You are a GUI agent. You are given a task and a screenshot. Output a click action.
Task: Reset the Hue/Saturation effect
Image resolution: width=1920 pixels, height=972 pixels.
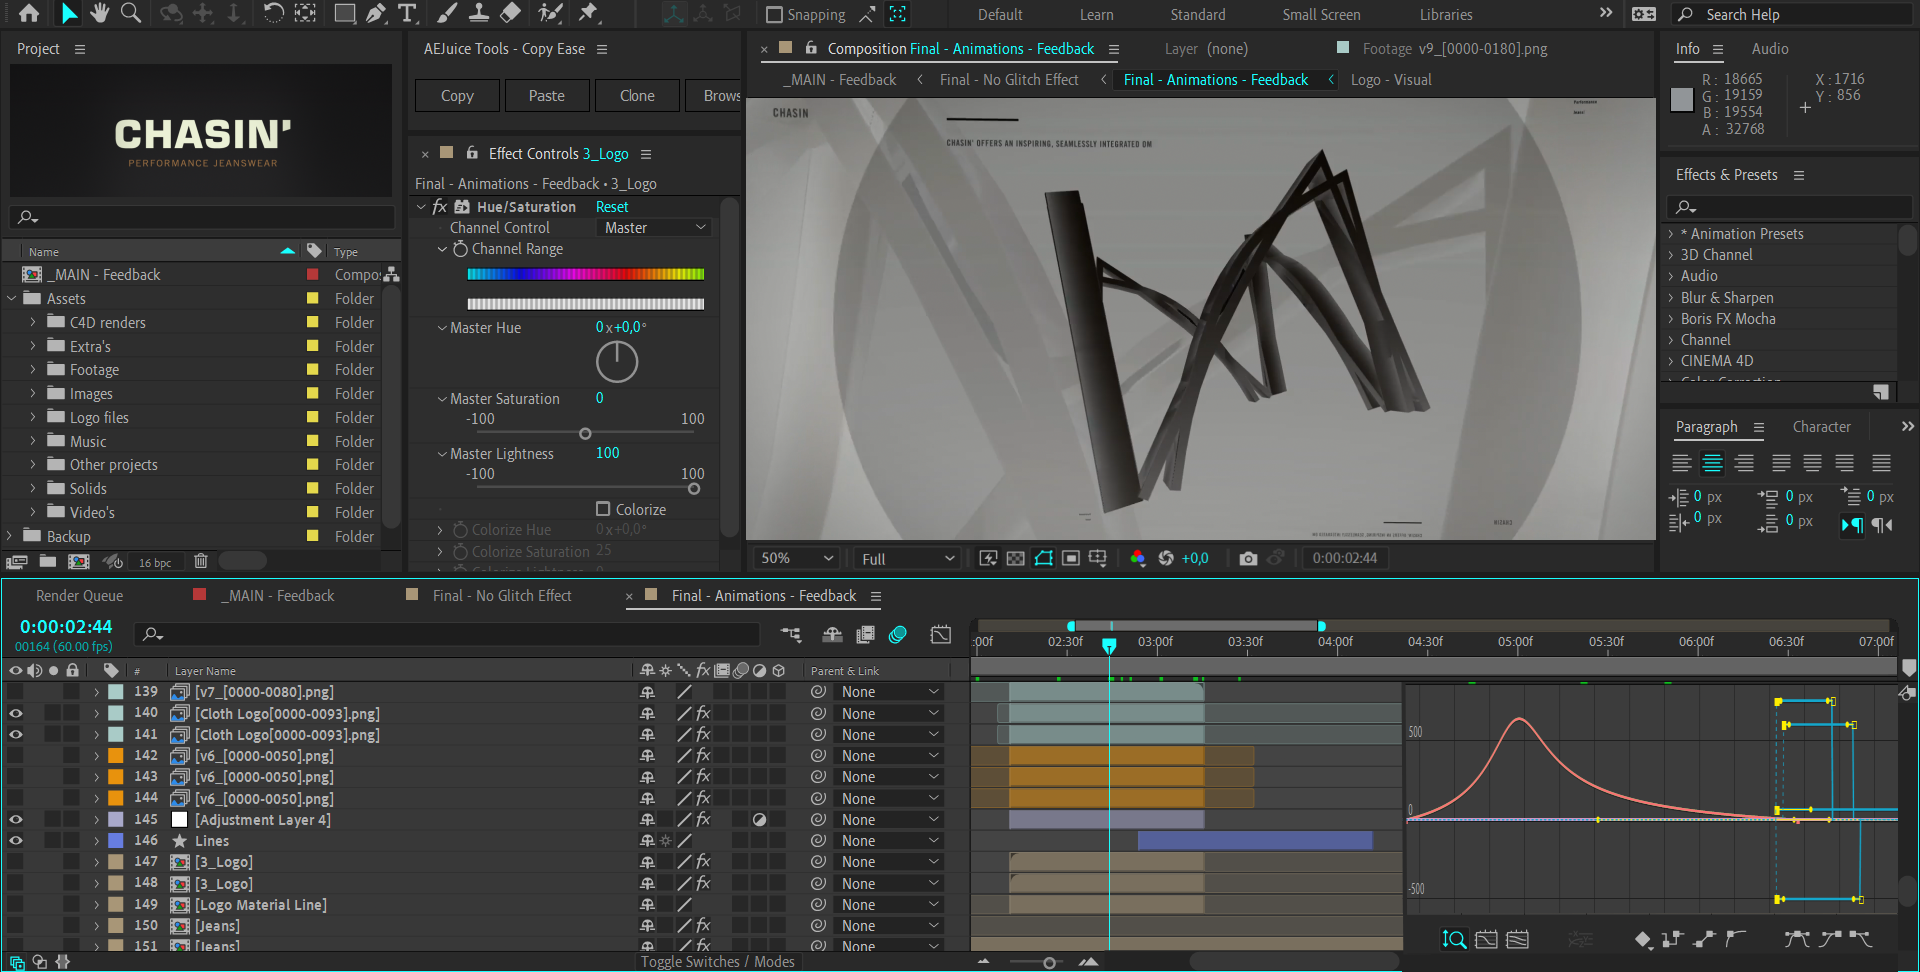click(x=612, y=207)
